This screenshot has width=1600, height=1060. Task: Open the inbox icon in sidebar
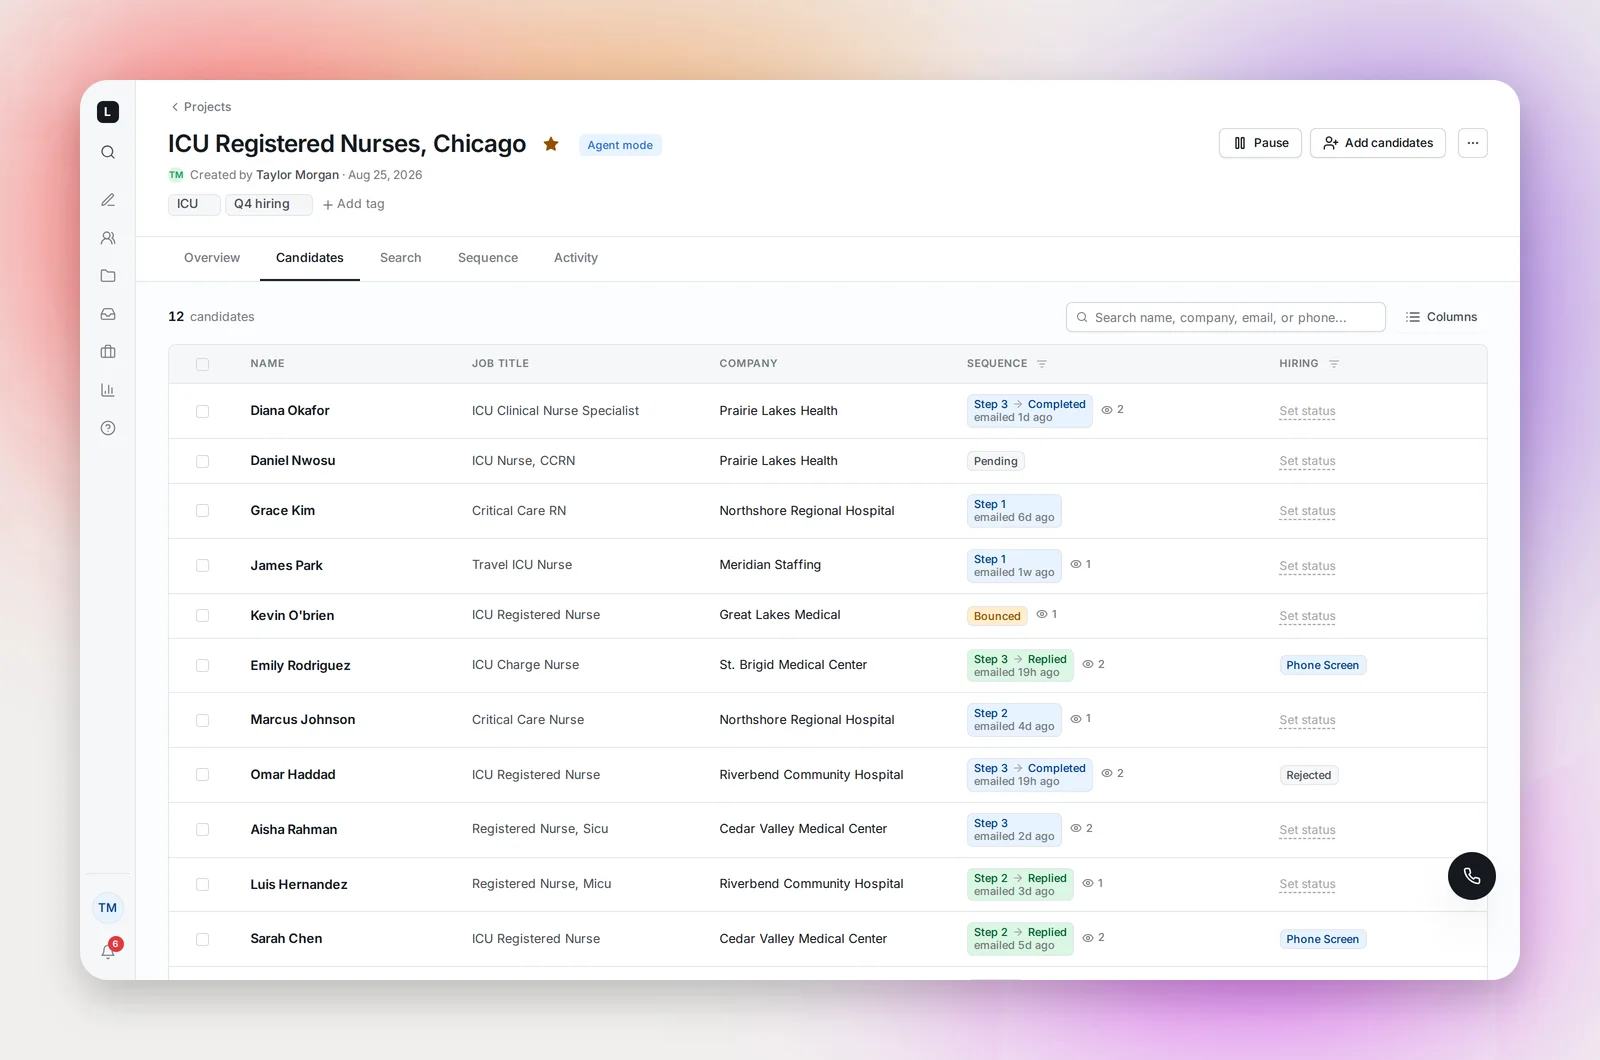coord(108,314)
